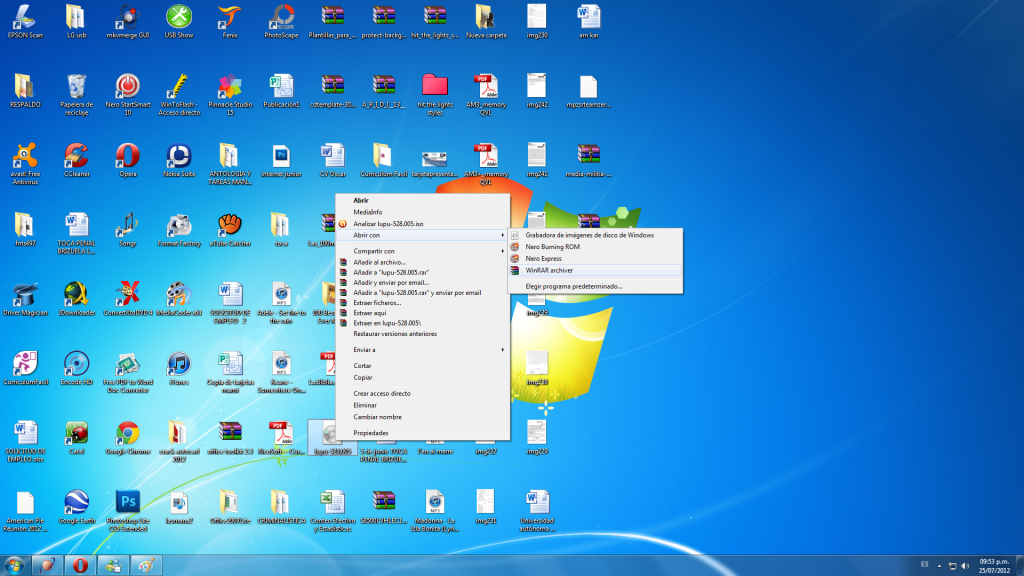Launch the Opera desktop shortcut
This screenshot has width=1024, height=576.
click(x=128, y=160)
